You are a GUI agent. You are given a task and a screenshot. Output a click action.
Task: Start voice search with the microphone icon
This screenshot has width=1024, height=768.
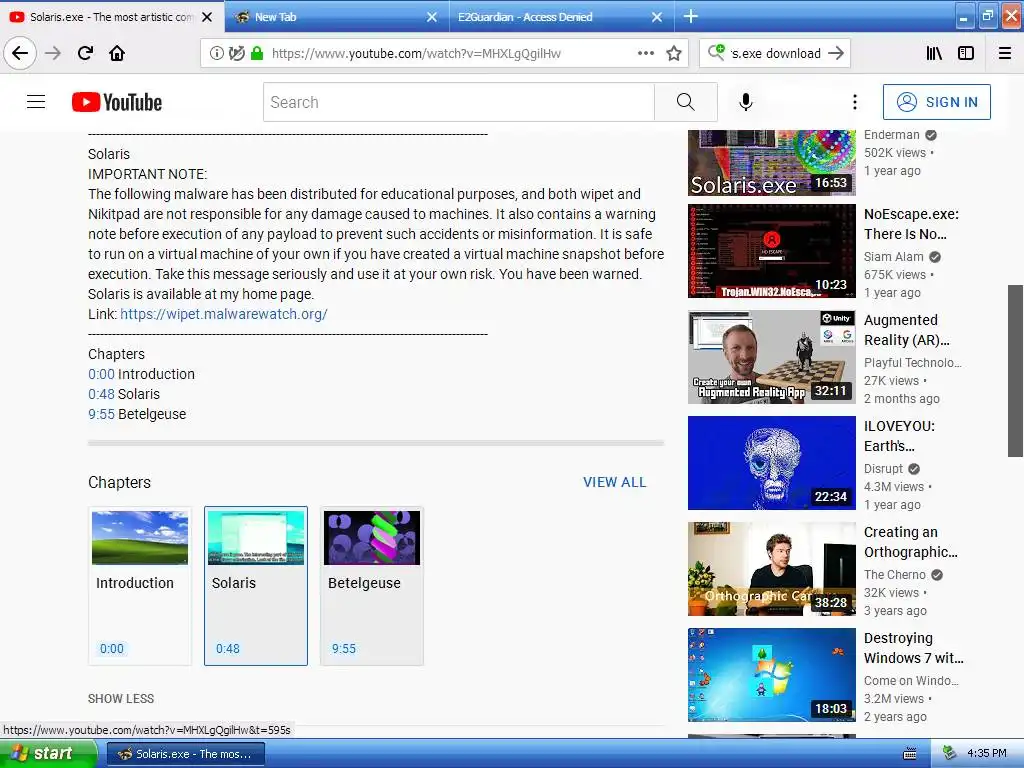[746, 102]
